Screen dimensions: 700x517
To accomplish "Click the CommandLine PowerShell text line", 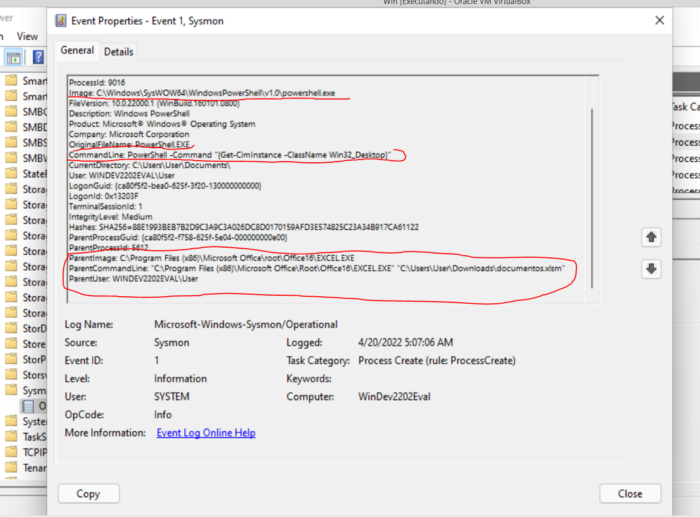I will click(x=229, y=155).
